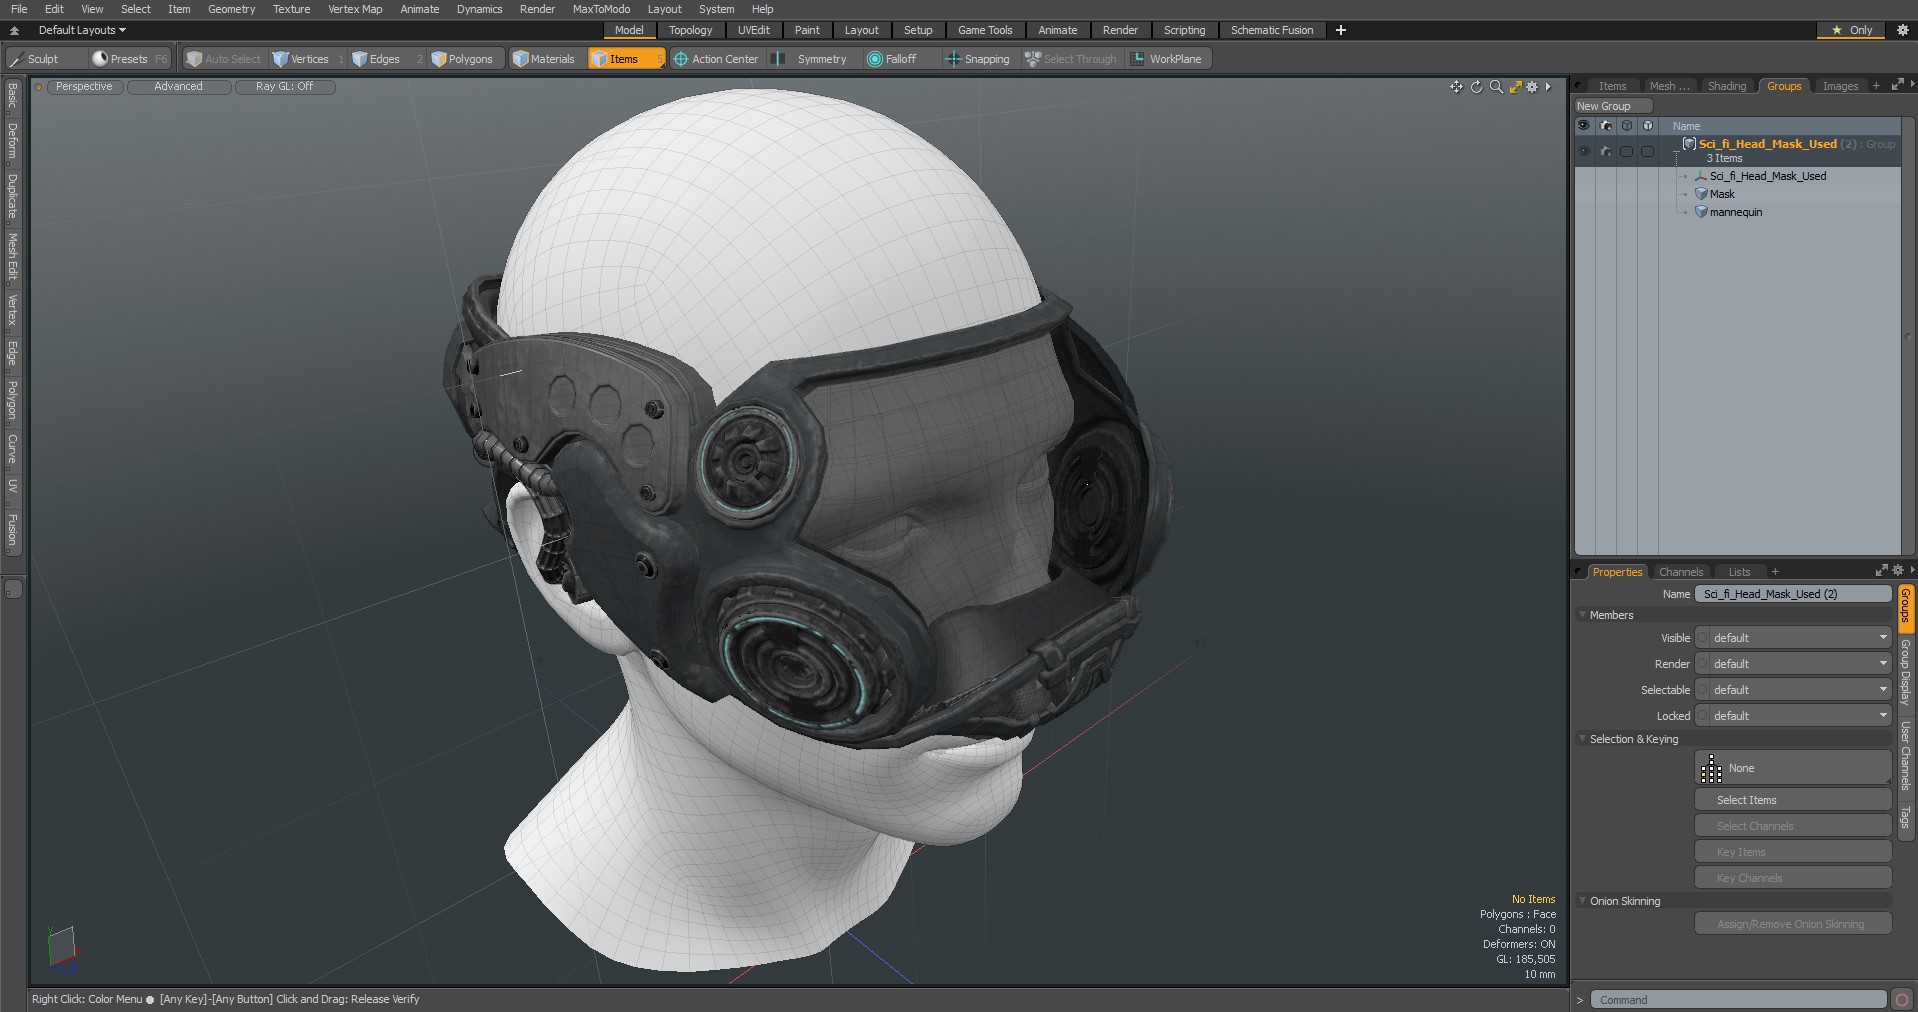Click the viewport zoom magnifier icon
This screenshot has height=1012, width=1918.
(x=1496, y=87)
